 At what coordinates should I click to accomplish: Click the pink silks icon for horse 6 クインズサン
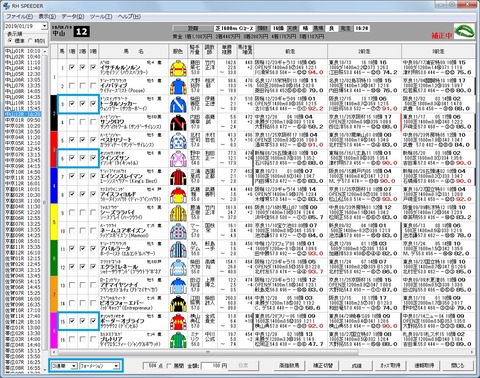point(178,158)
